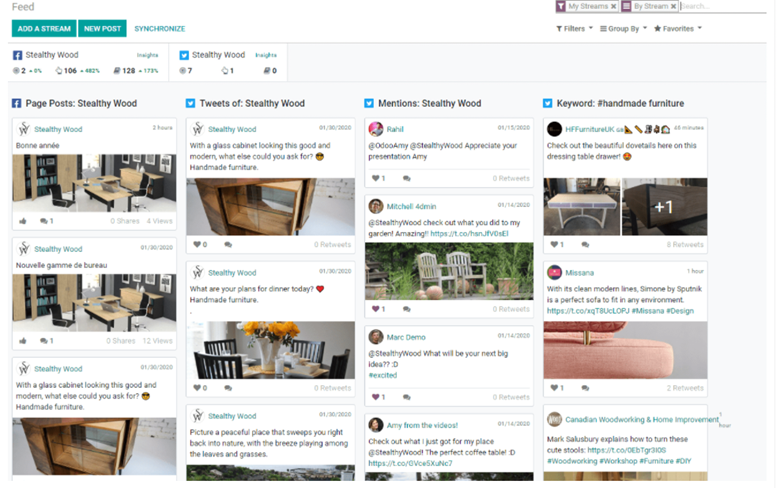This screenshot has height=488, width=780.
Task: Click the comment icon on Bonne année post
Action: pos(44,221)
